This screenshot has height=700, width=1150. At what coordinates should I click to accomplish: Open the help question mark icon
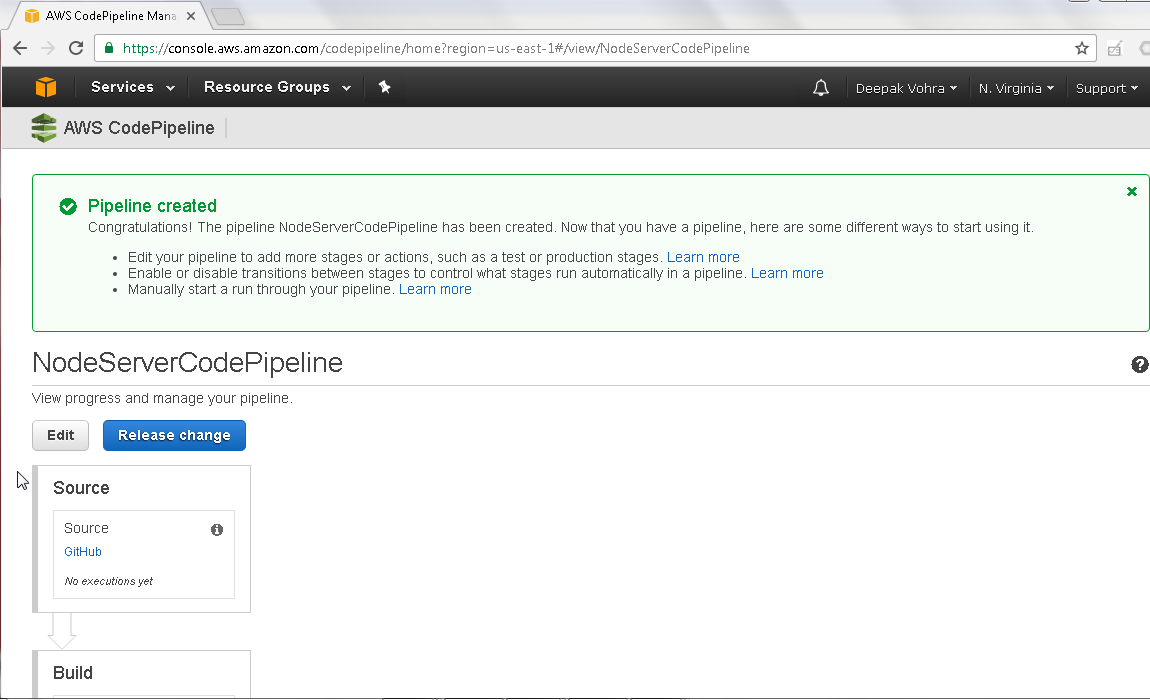[x=1140, y=365]
